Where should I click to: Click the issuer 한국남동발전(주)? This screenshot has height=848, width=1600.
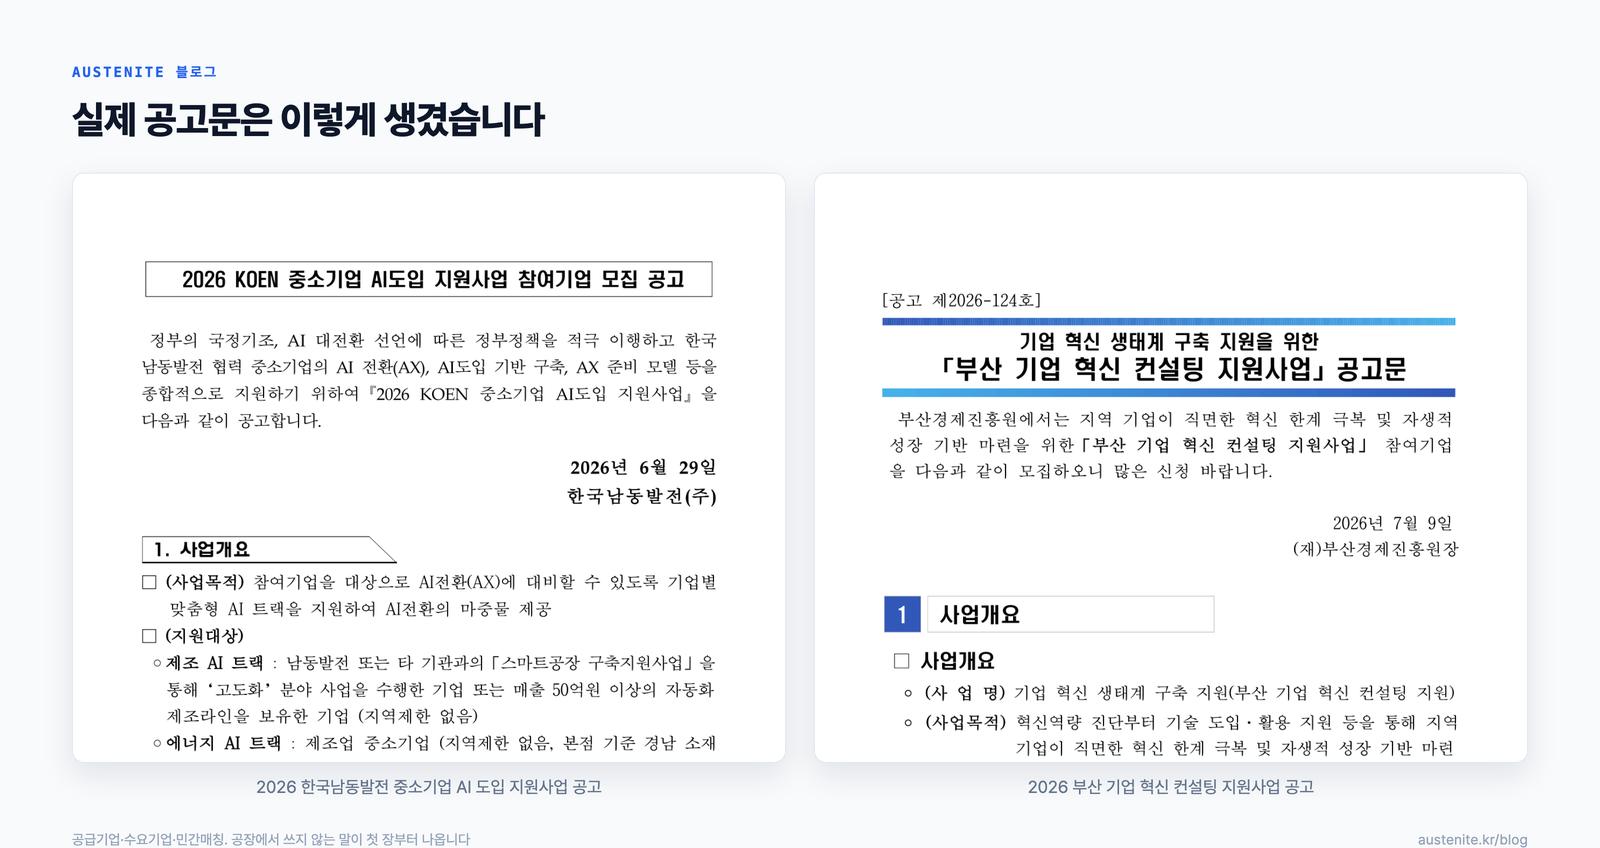[x=642, y=496]
